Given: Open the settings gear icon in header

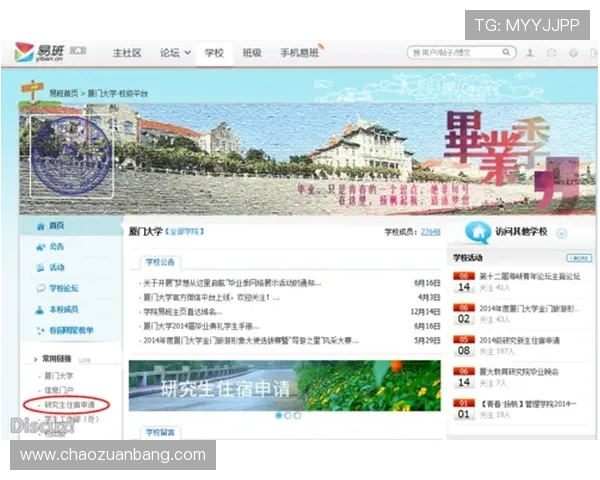Looking at the screenshot, I should tap(573, 53).
